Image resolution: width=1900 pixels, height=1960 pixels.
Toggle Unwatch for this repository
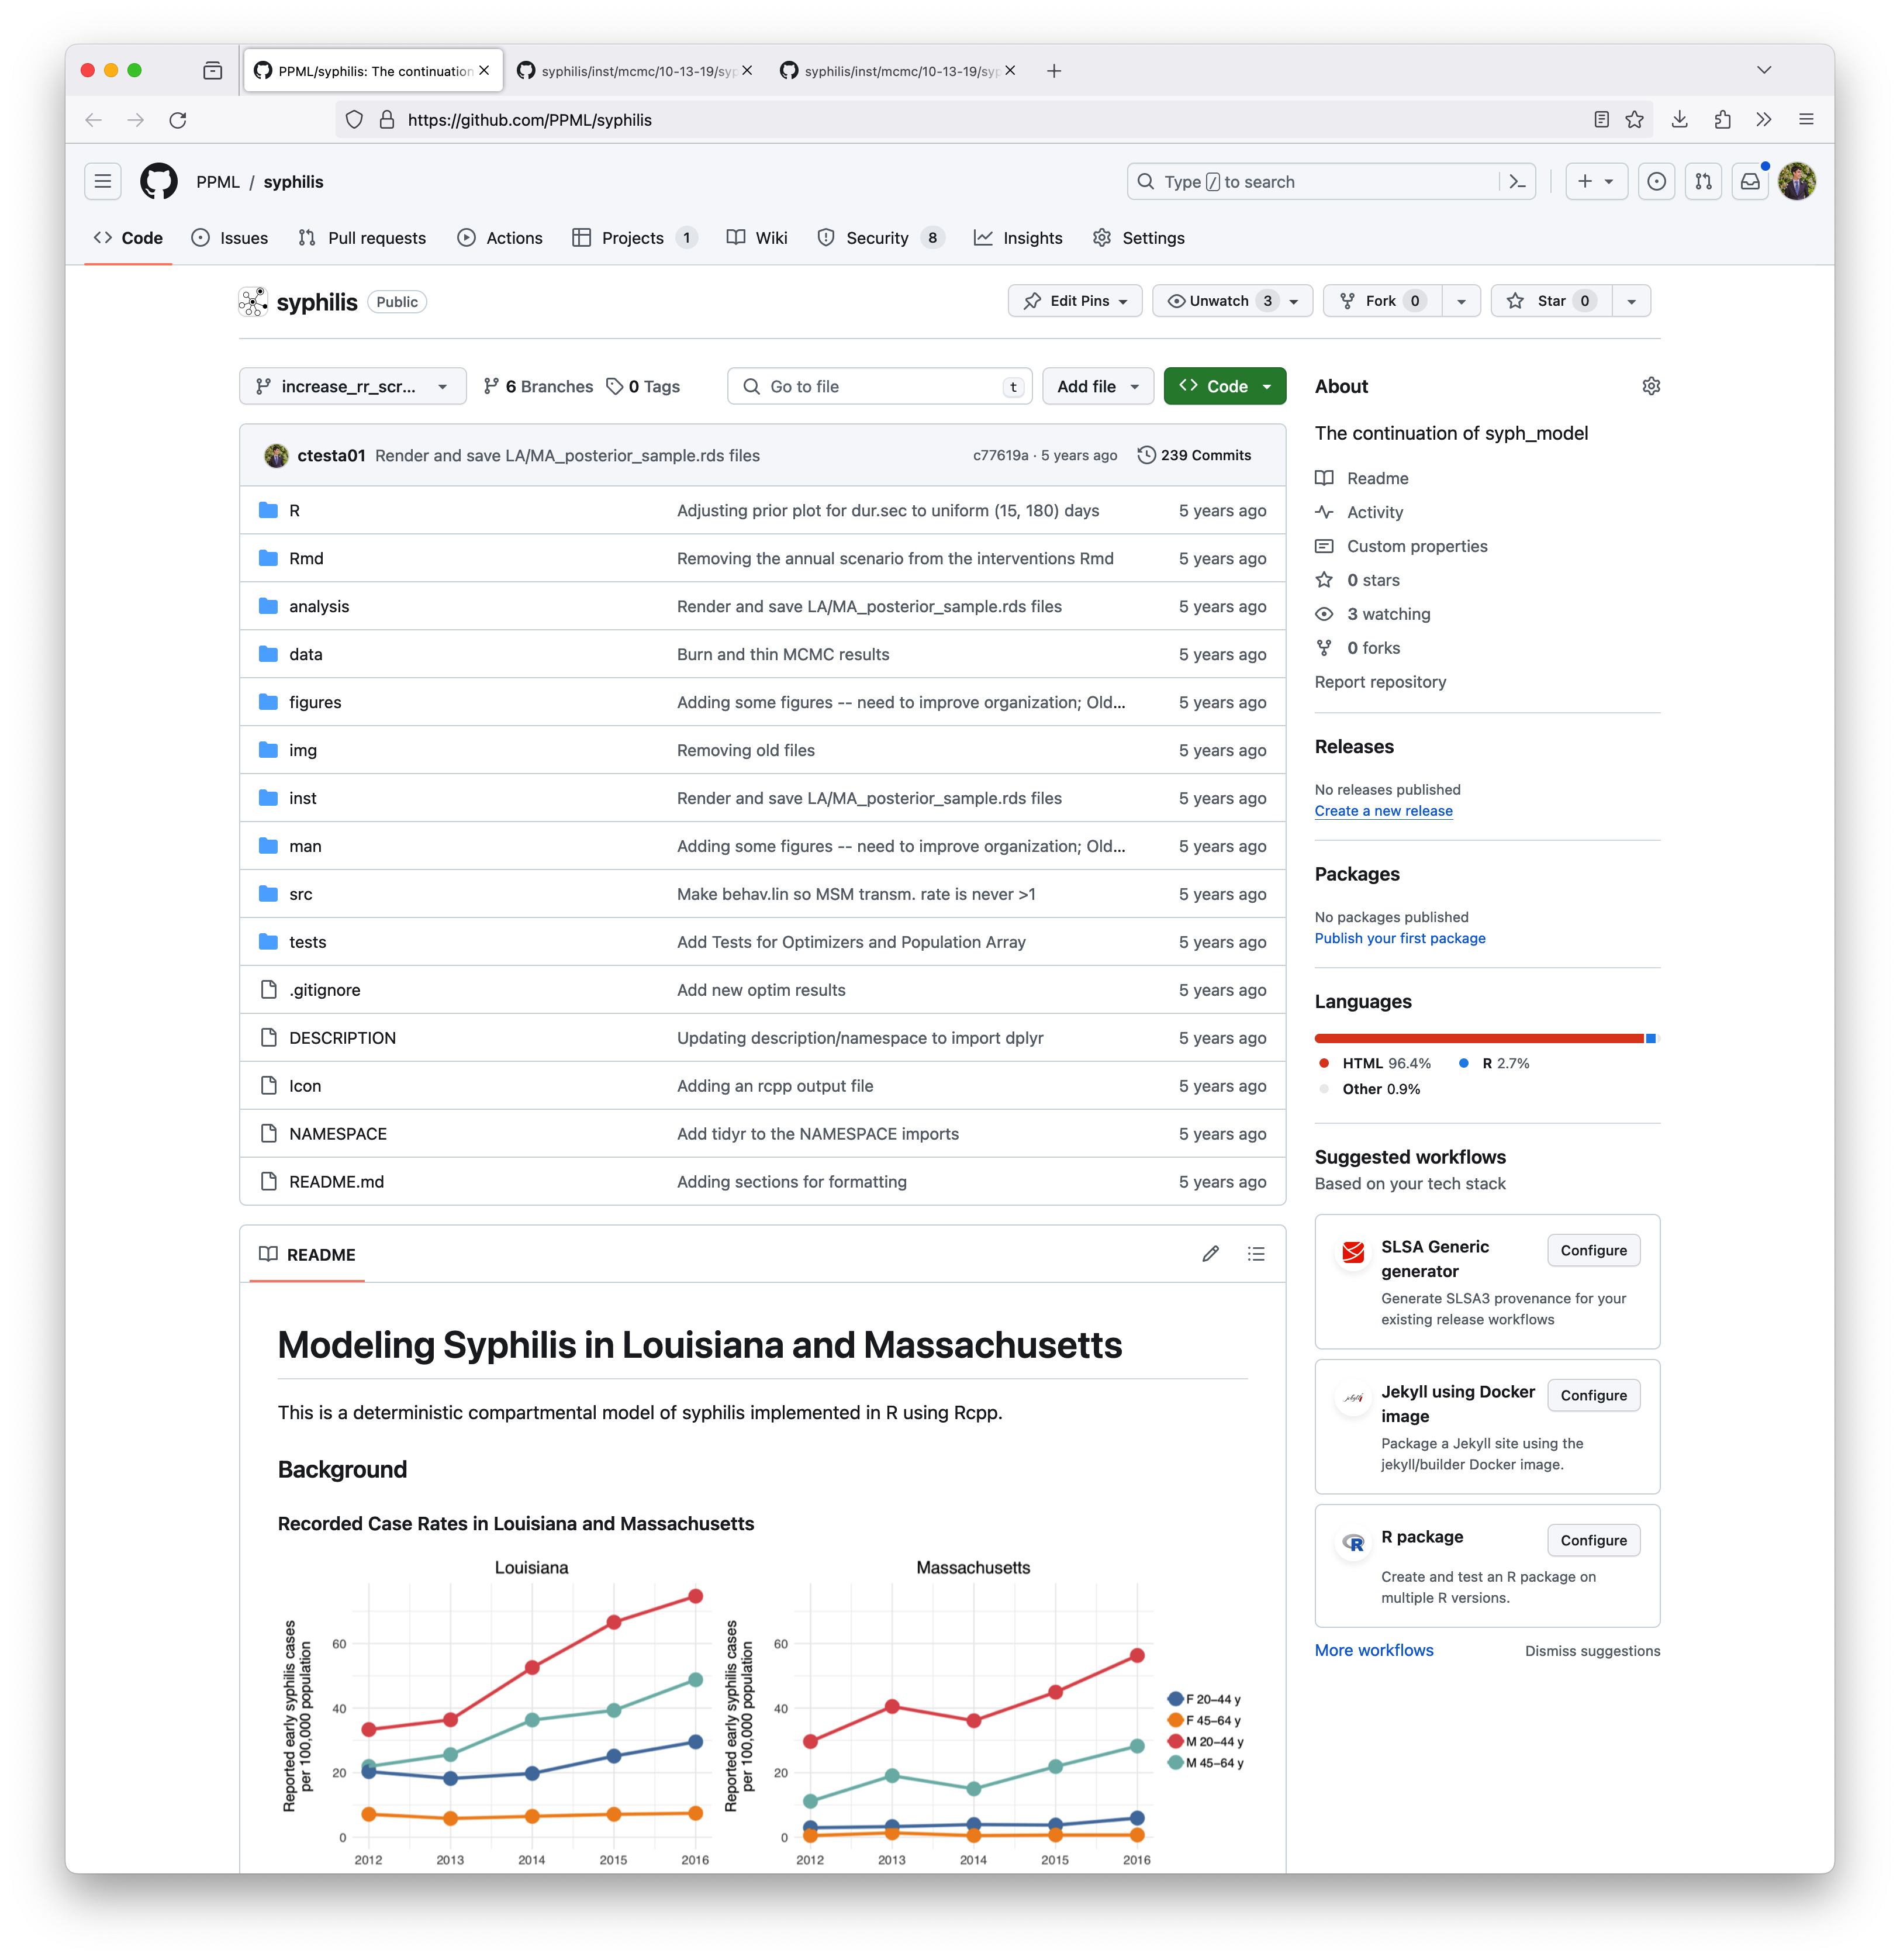[x=1218, y=301]
